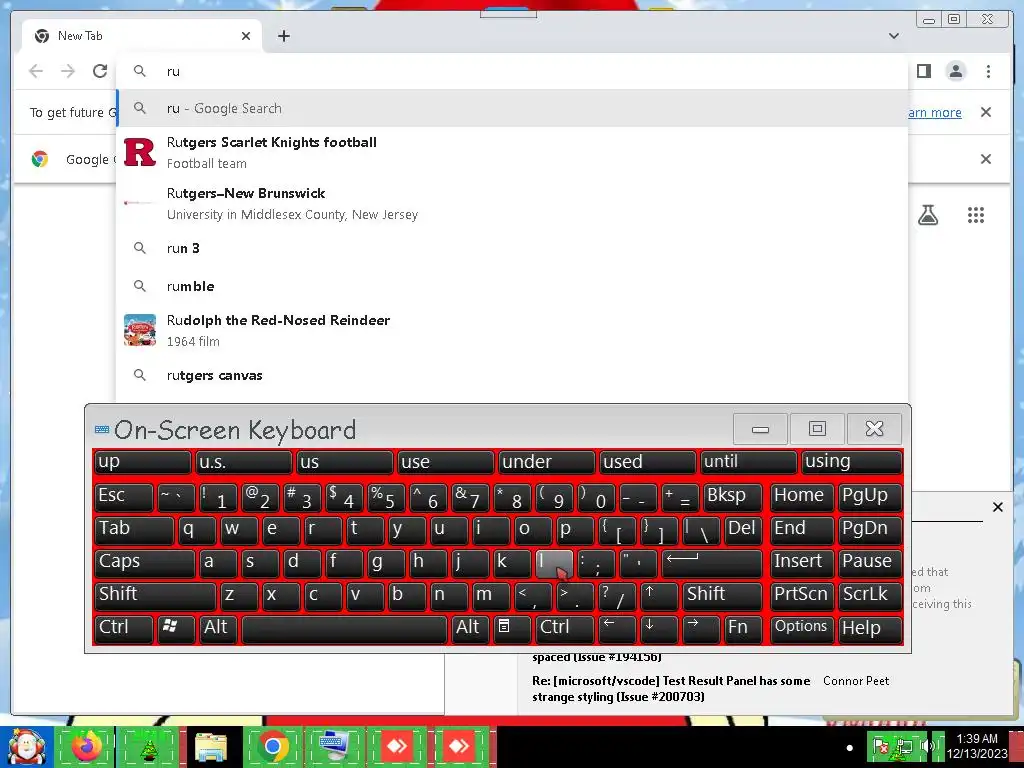Toggle right Alt key on on-screen keyboard
1024x768 pixels.
470,628
